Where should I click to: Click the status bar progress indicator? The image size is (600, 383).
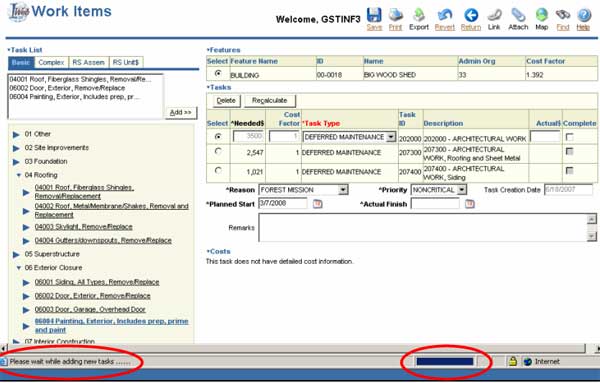[x=445, y=362]
